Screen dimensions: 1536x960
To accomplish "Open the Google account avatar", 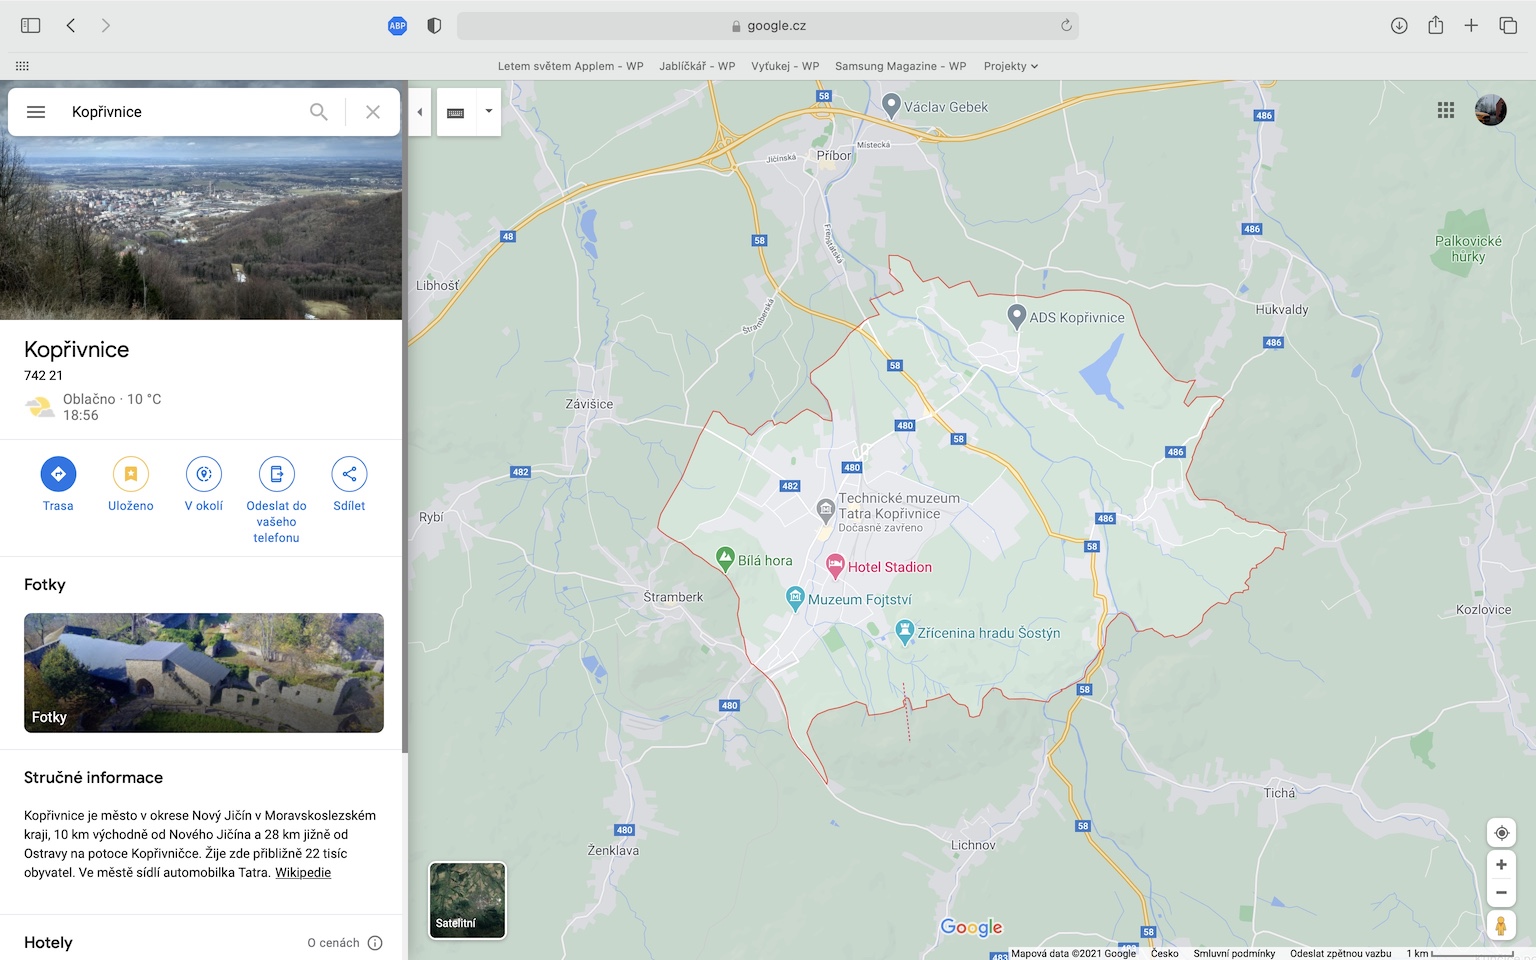I will [x=1491, y=110].
